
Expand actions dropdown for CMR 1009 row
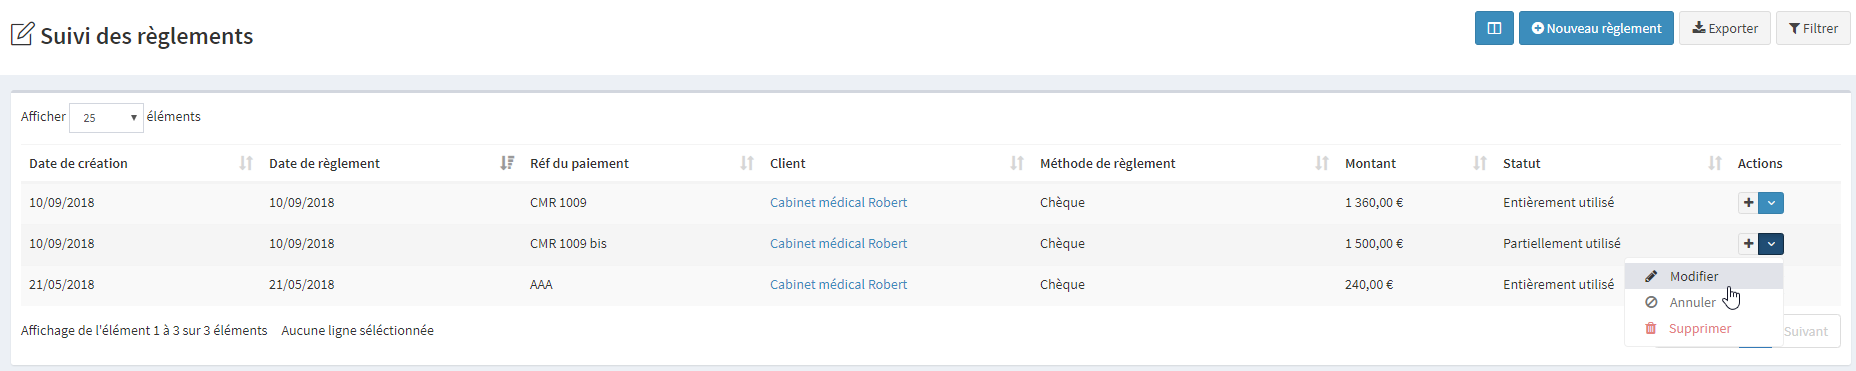pos(1771,203)
